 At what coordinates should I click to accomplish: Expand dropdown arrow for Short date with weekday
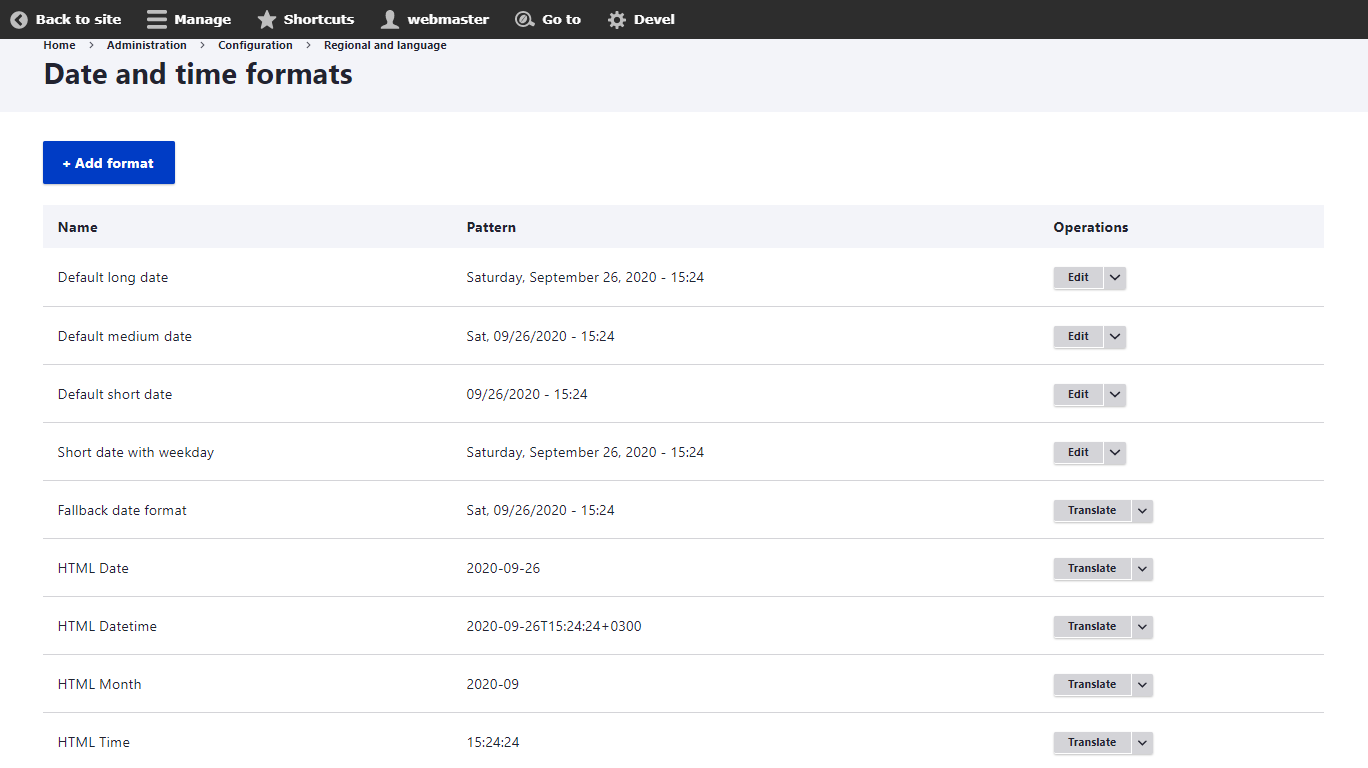coord(1115,453)
